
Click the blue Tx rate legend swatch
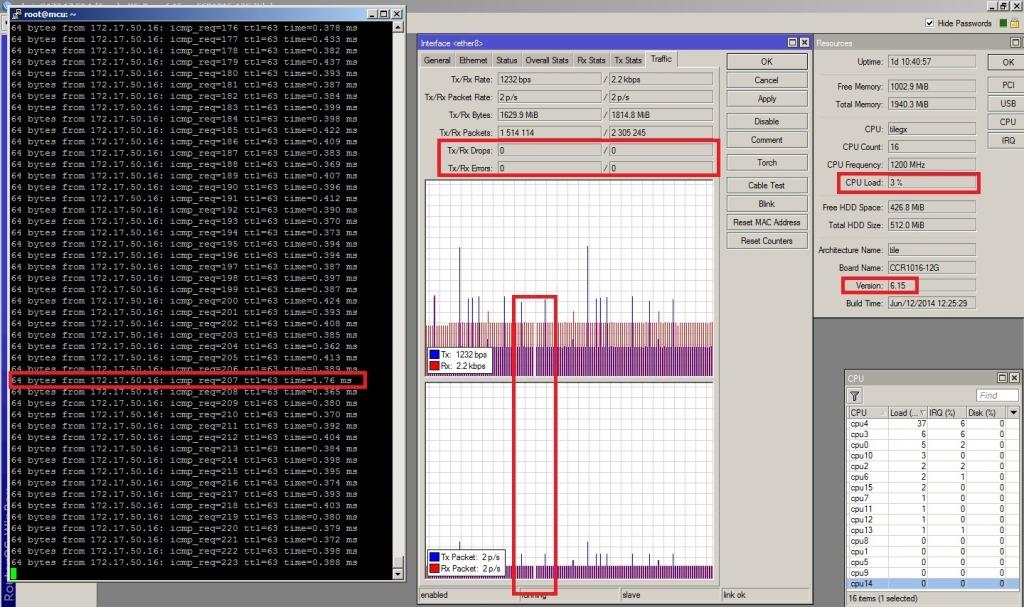(434, 355)
